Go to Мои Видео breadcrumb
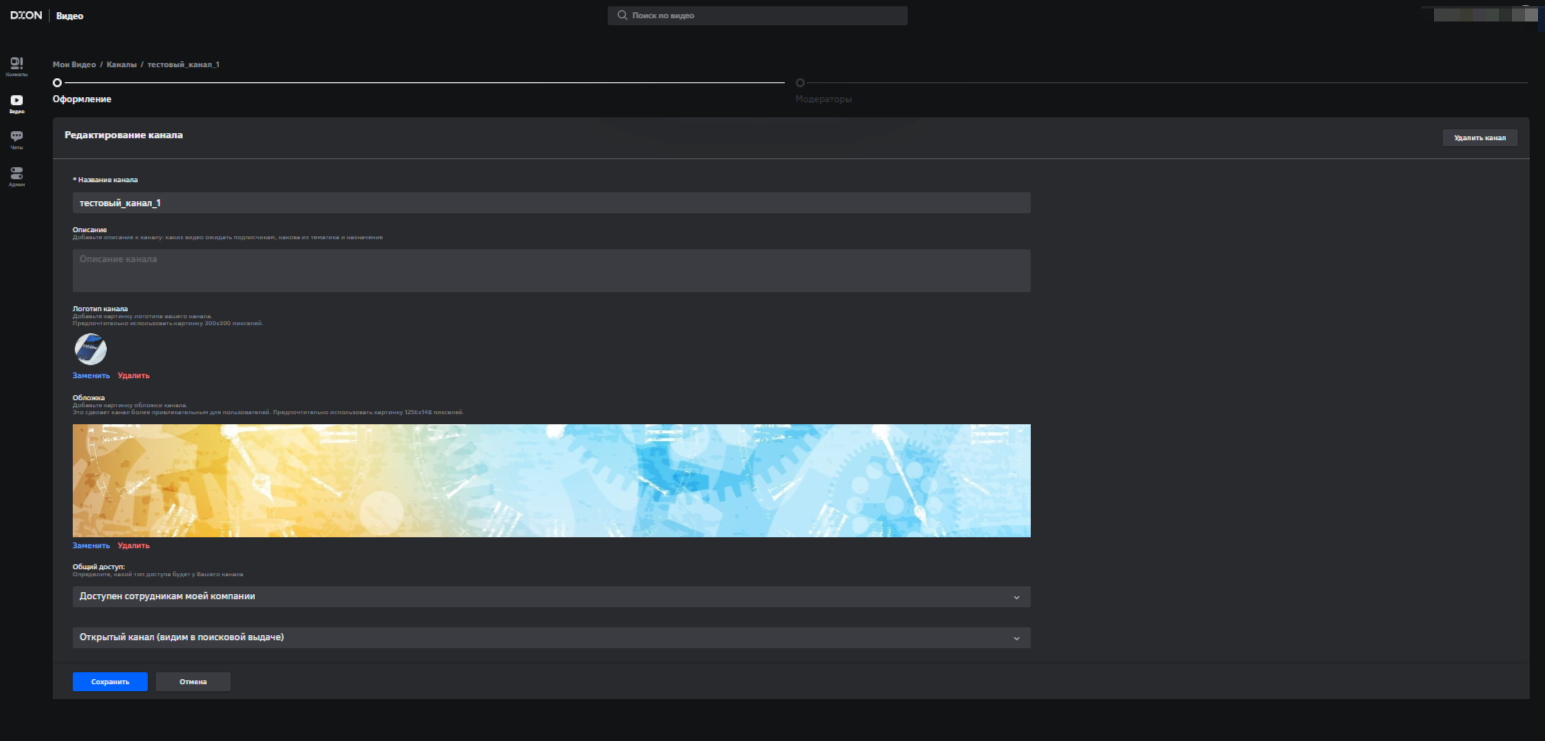The width and height of the screenshot is (1545, 741). 74,64
